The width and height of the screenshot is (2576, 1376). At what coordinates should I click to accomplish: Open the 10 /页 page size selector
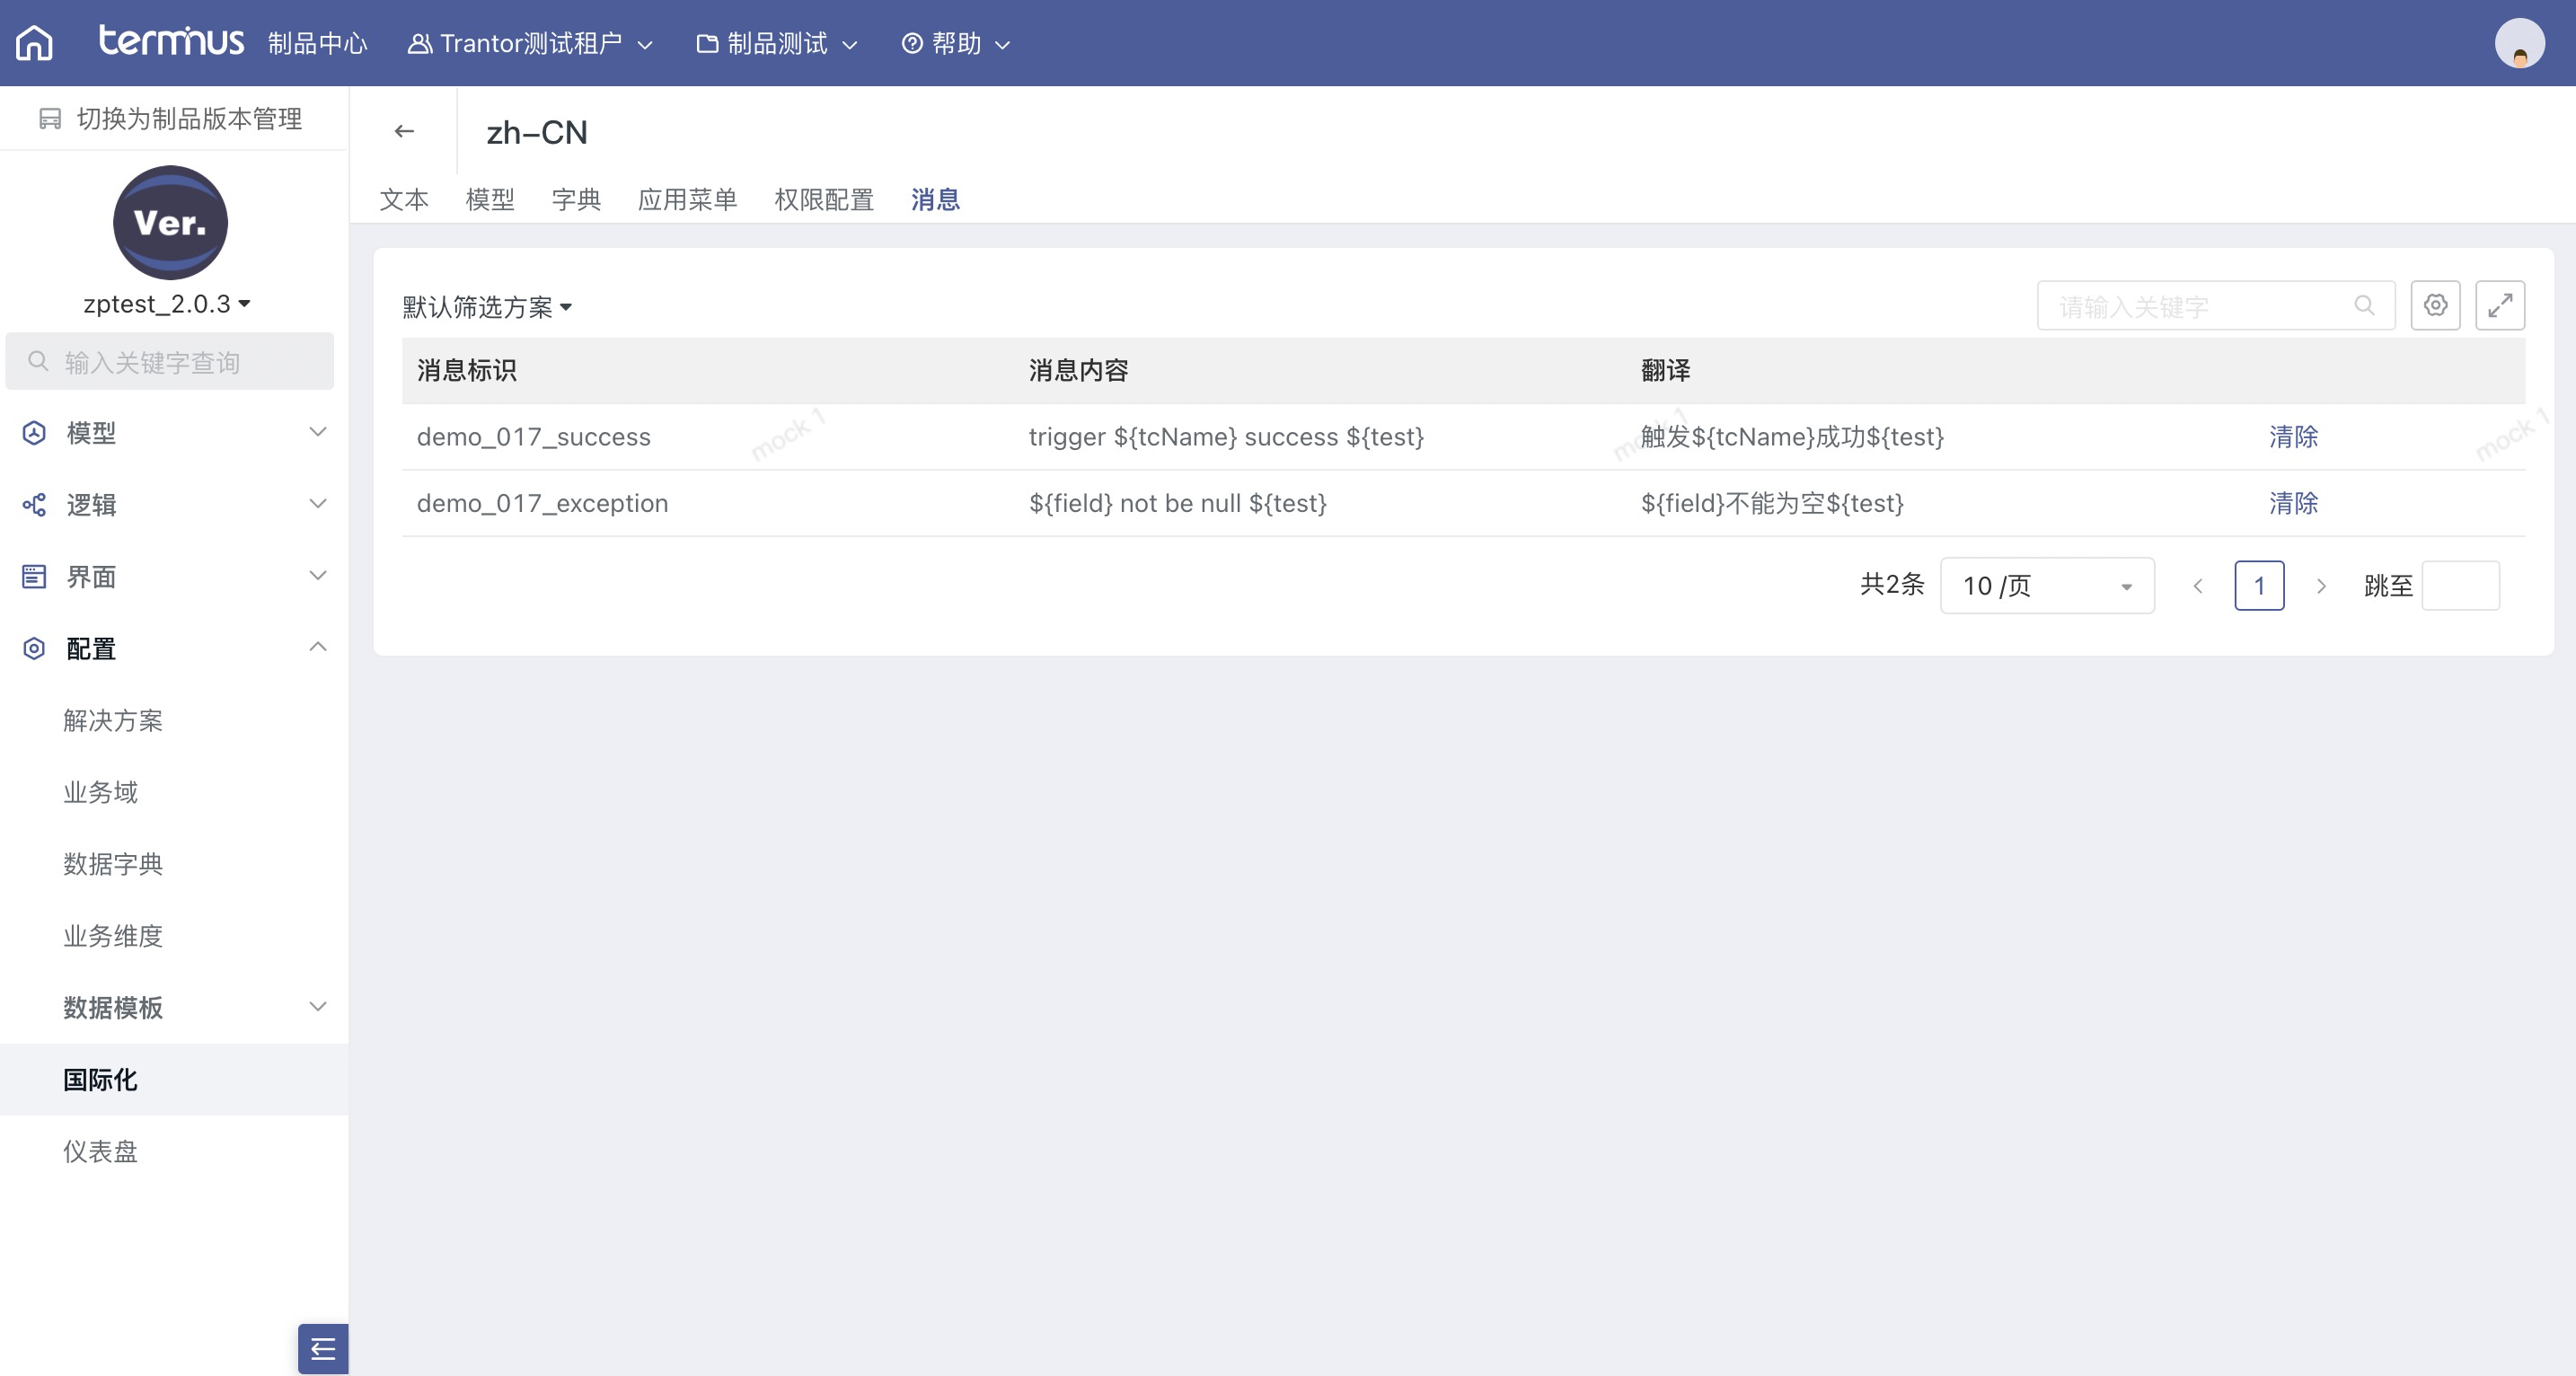pyautogui.click(x=2047, y=586)
